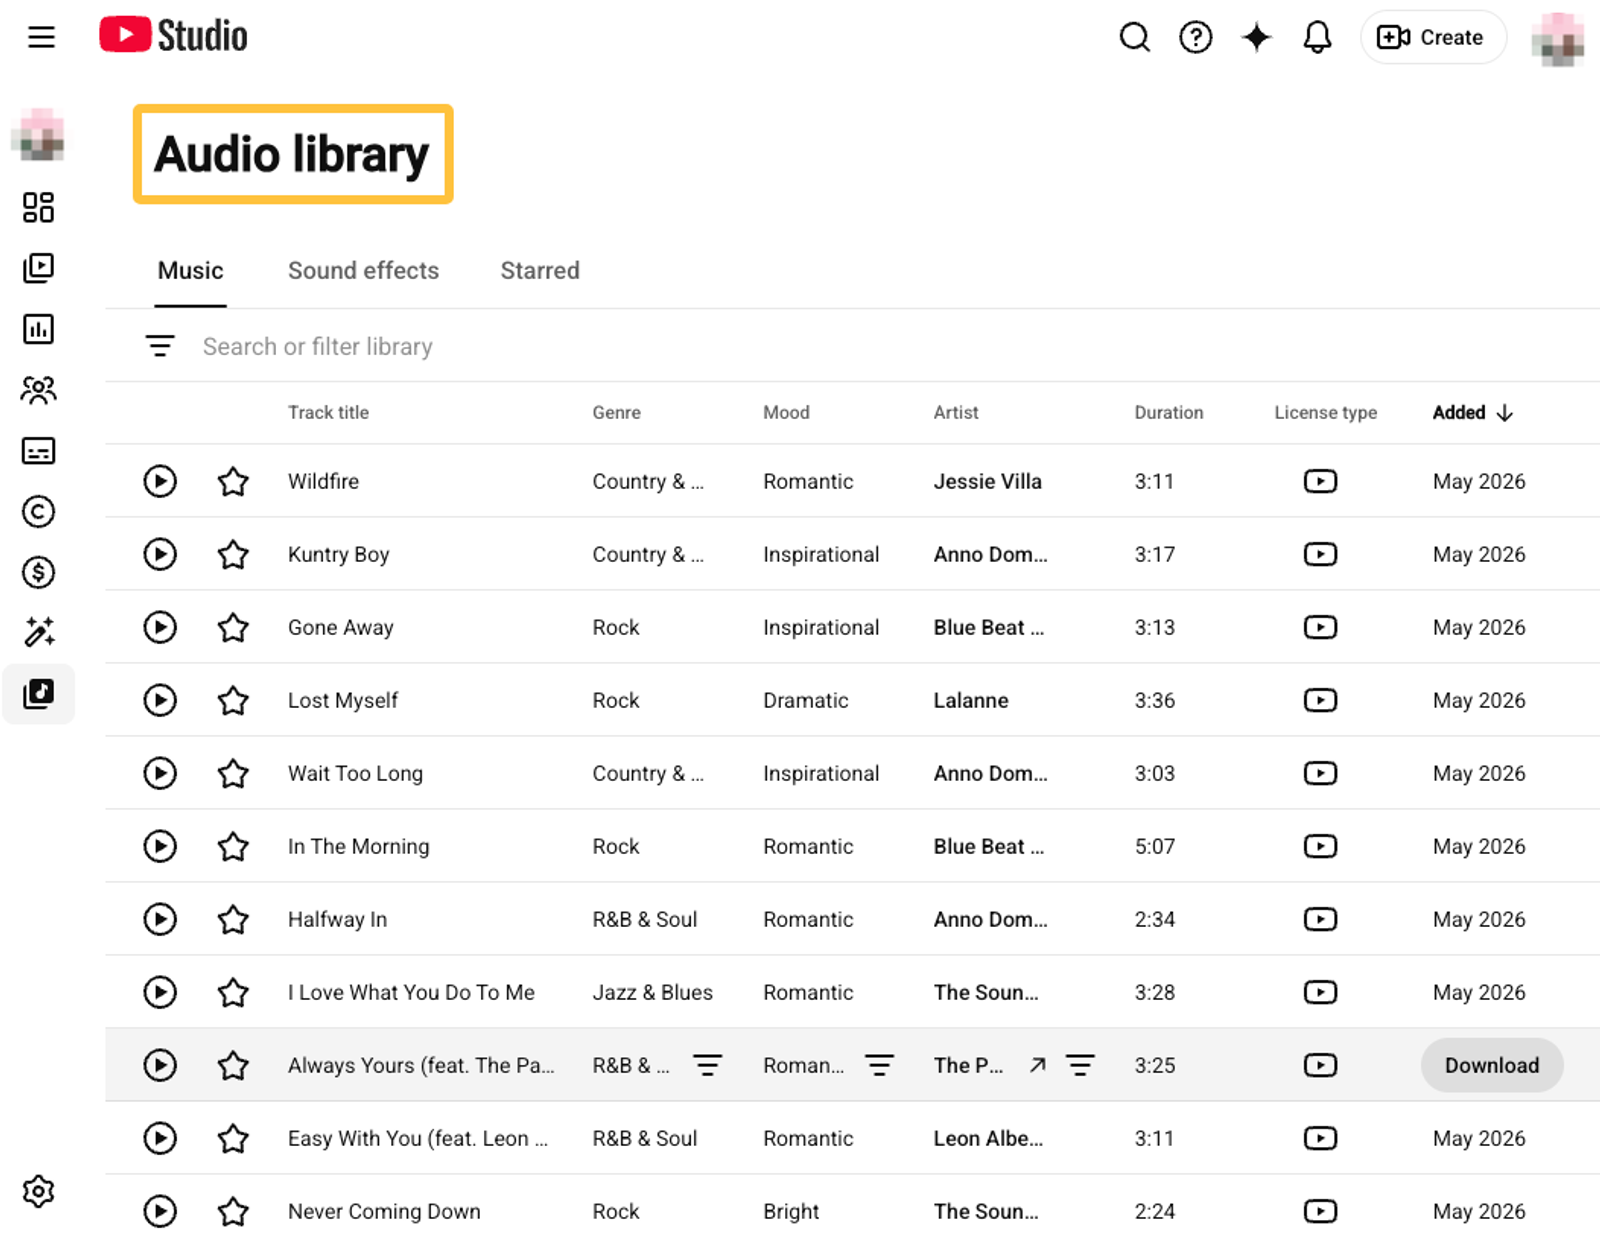Image resolution: width=1600 pixels, height=1235 pixels.
Task: Click Blue Beat artist on Gone Away row
Action: click(988, 627)
